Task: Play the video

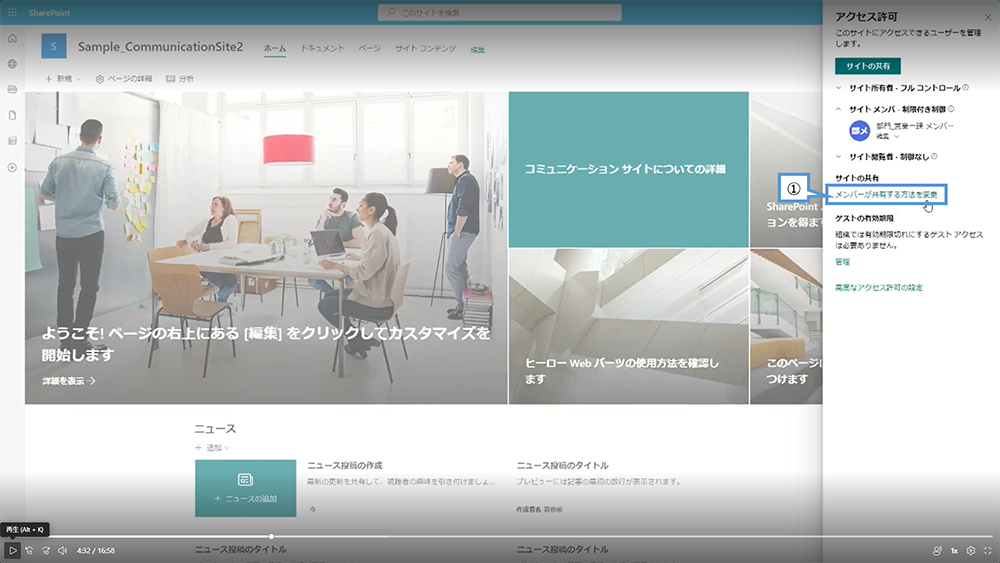Action: click(x=12, y=550)
